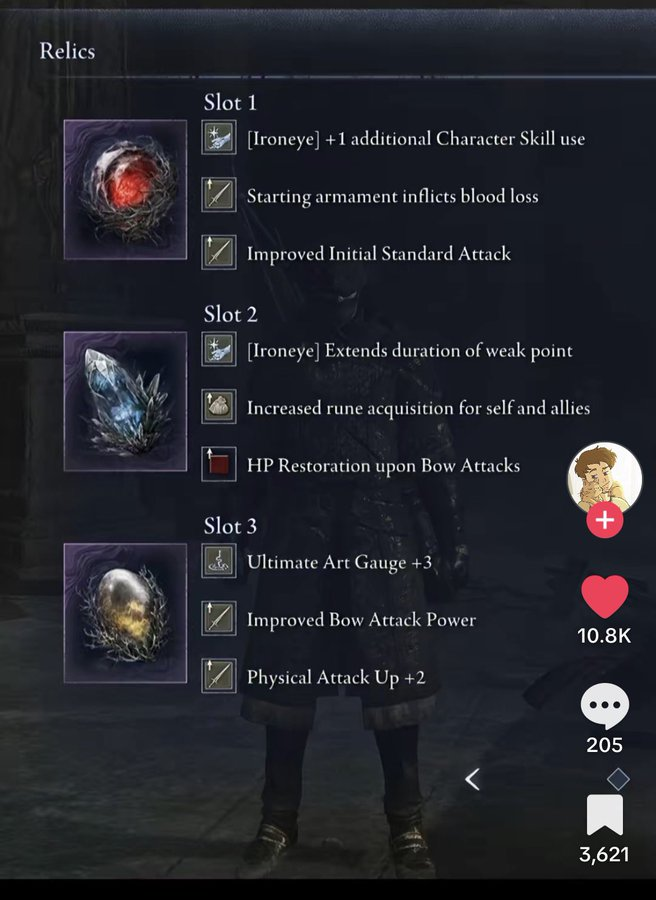Click the heart like icon
This screenshot has height=900, width=656.
click(x=604, y=597)
